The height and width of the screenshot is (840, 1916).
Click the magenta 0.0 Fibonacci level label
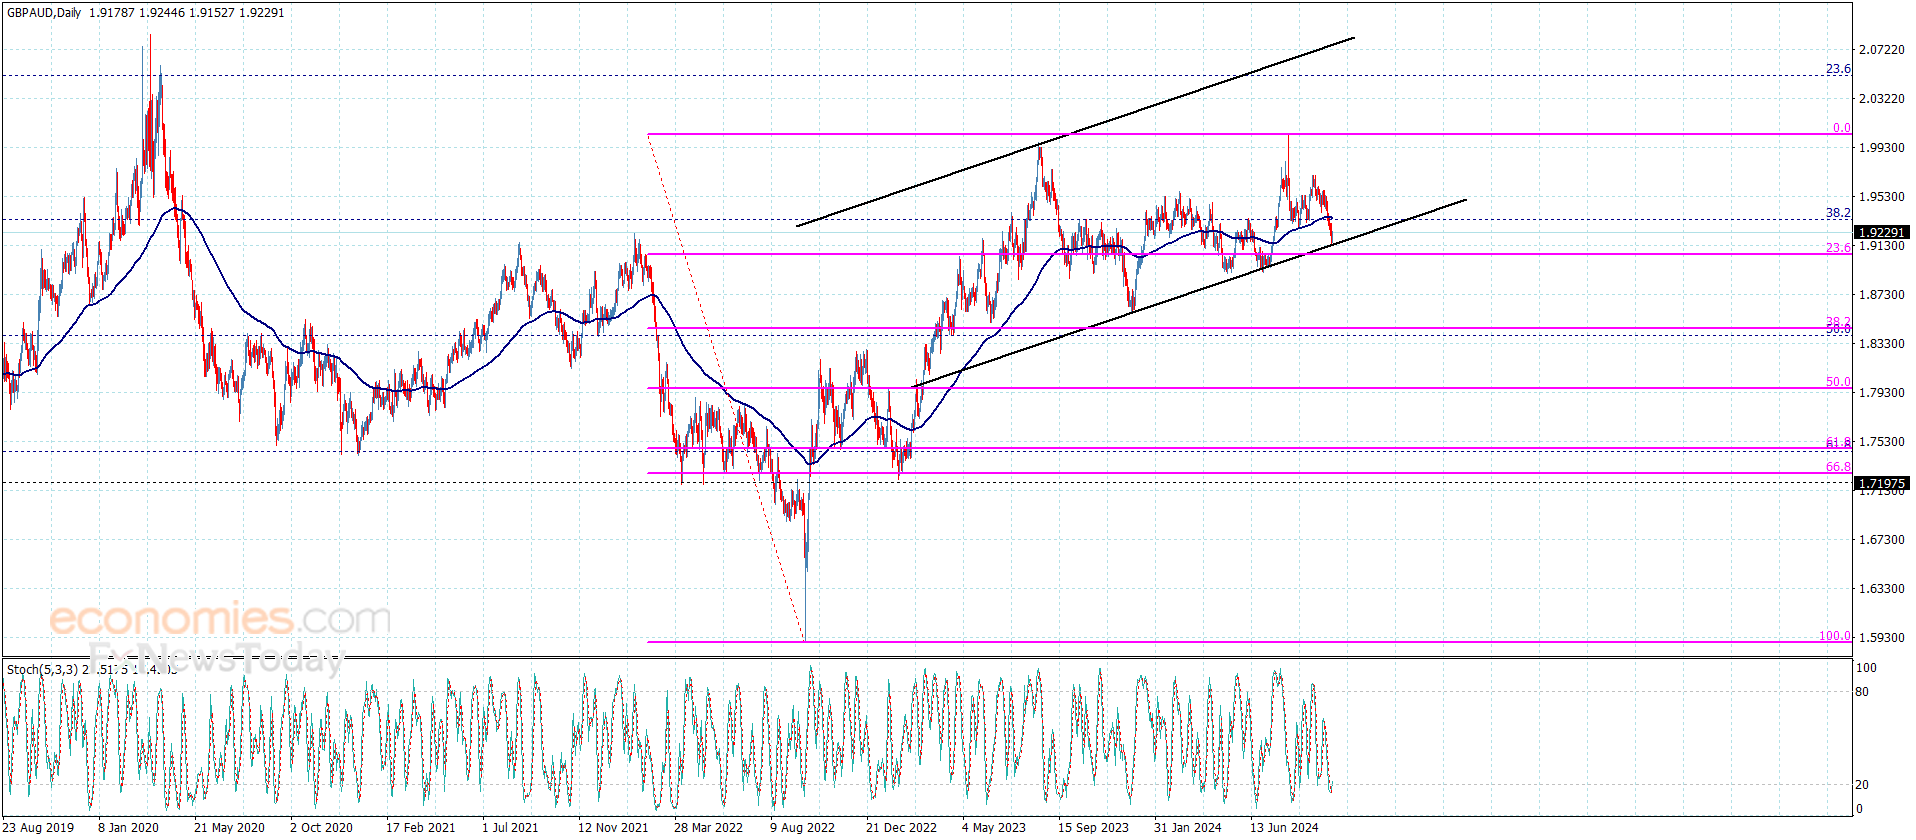click(x=1841, y=128)
